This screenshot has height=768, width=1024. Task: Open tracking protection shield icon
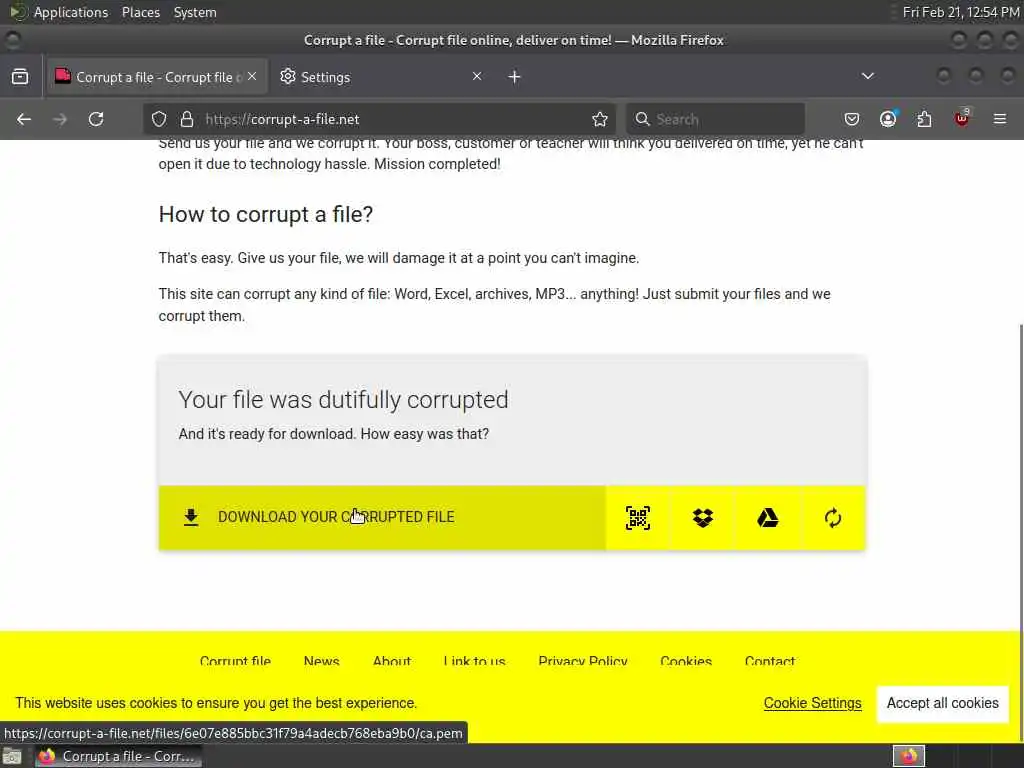[159, 119]
